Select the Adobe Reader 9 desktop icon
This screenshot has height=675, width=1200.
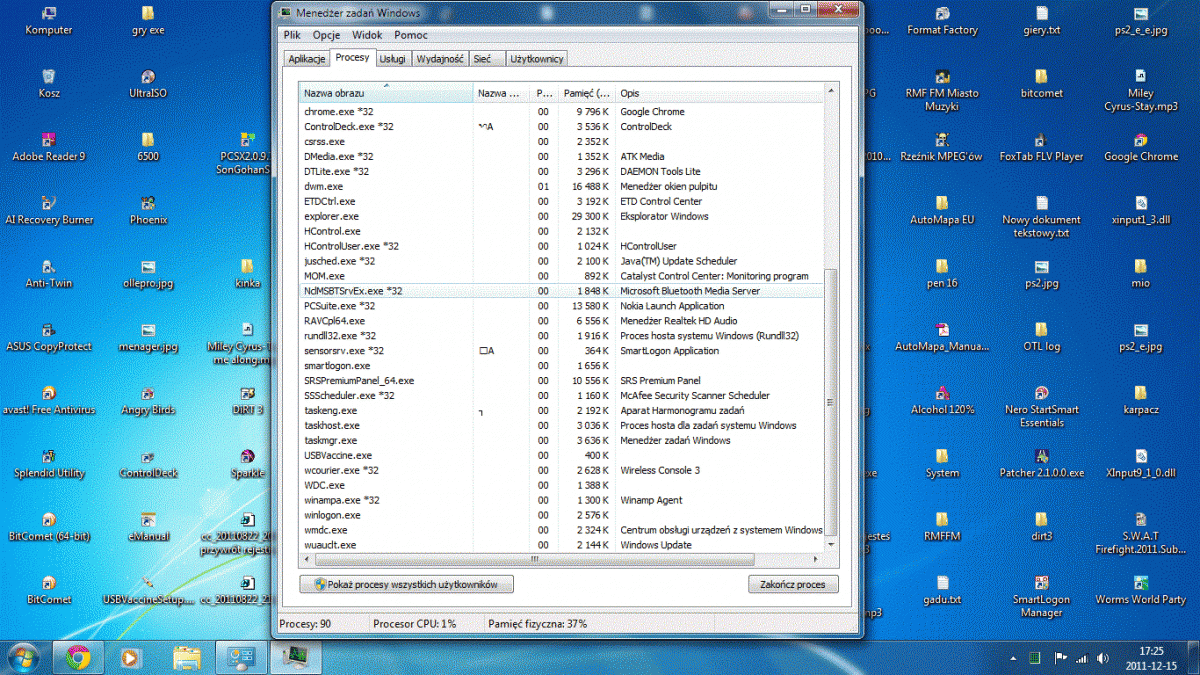[48, 146]
